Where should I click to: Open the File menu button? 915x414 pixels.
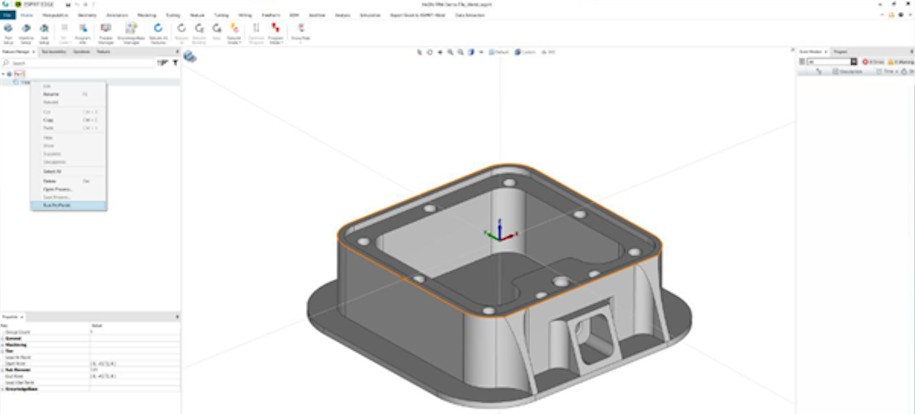(7, 16)
